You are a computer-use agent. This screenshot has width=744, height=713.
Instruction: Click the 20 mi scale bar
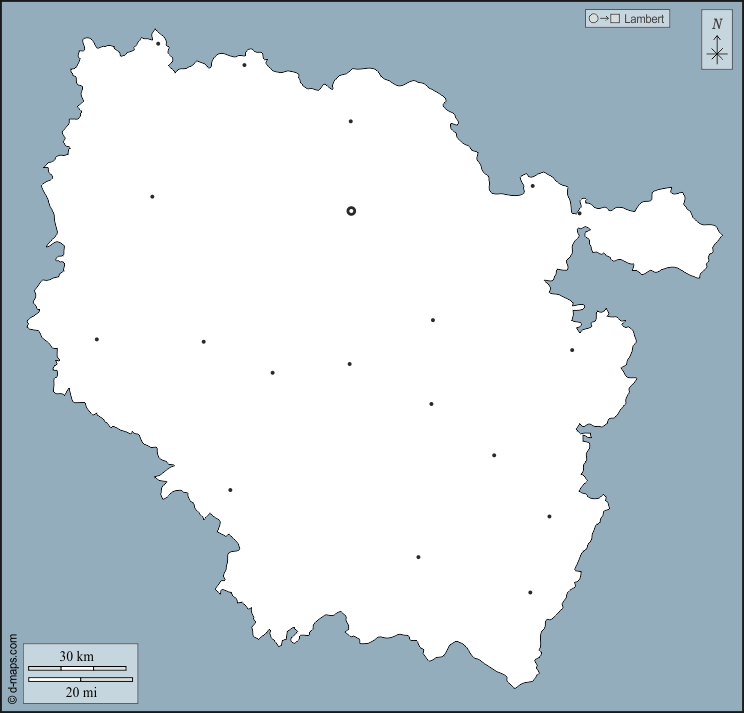point(80,680)
